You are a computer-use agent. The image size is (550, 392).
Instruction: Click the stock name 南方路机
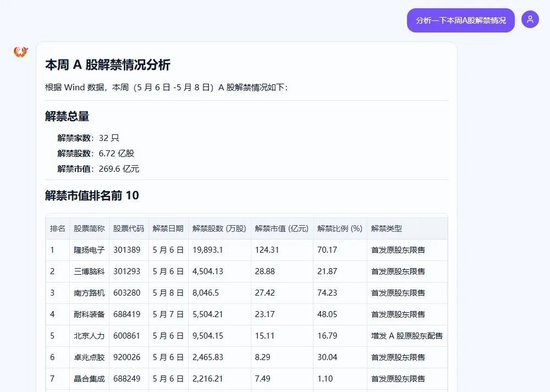[89, 293]
